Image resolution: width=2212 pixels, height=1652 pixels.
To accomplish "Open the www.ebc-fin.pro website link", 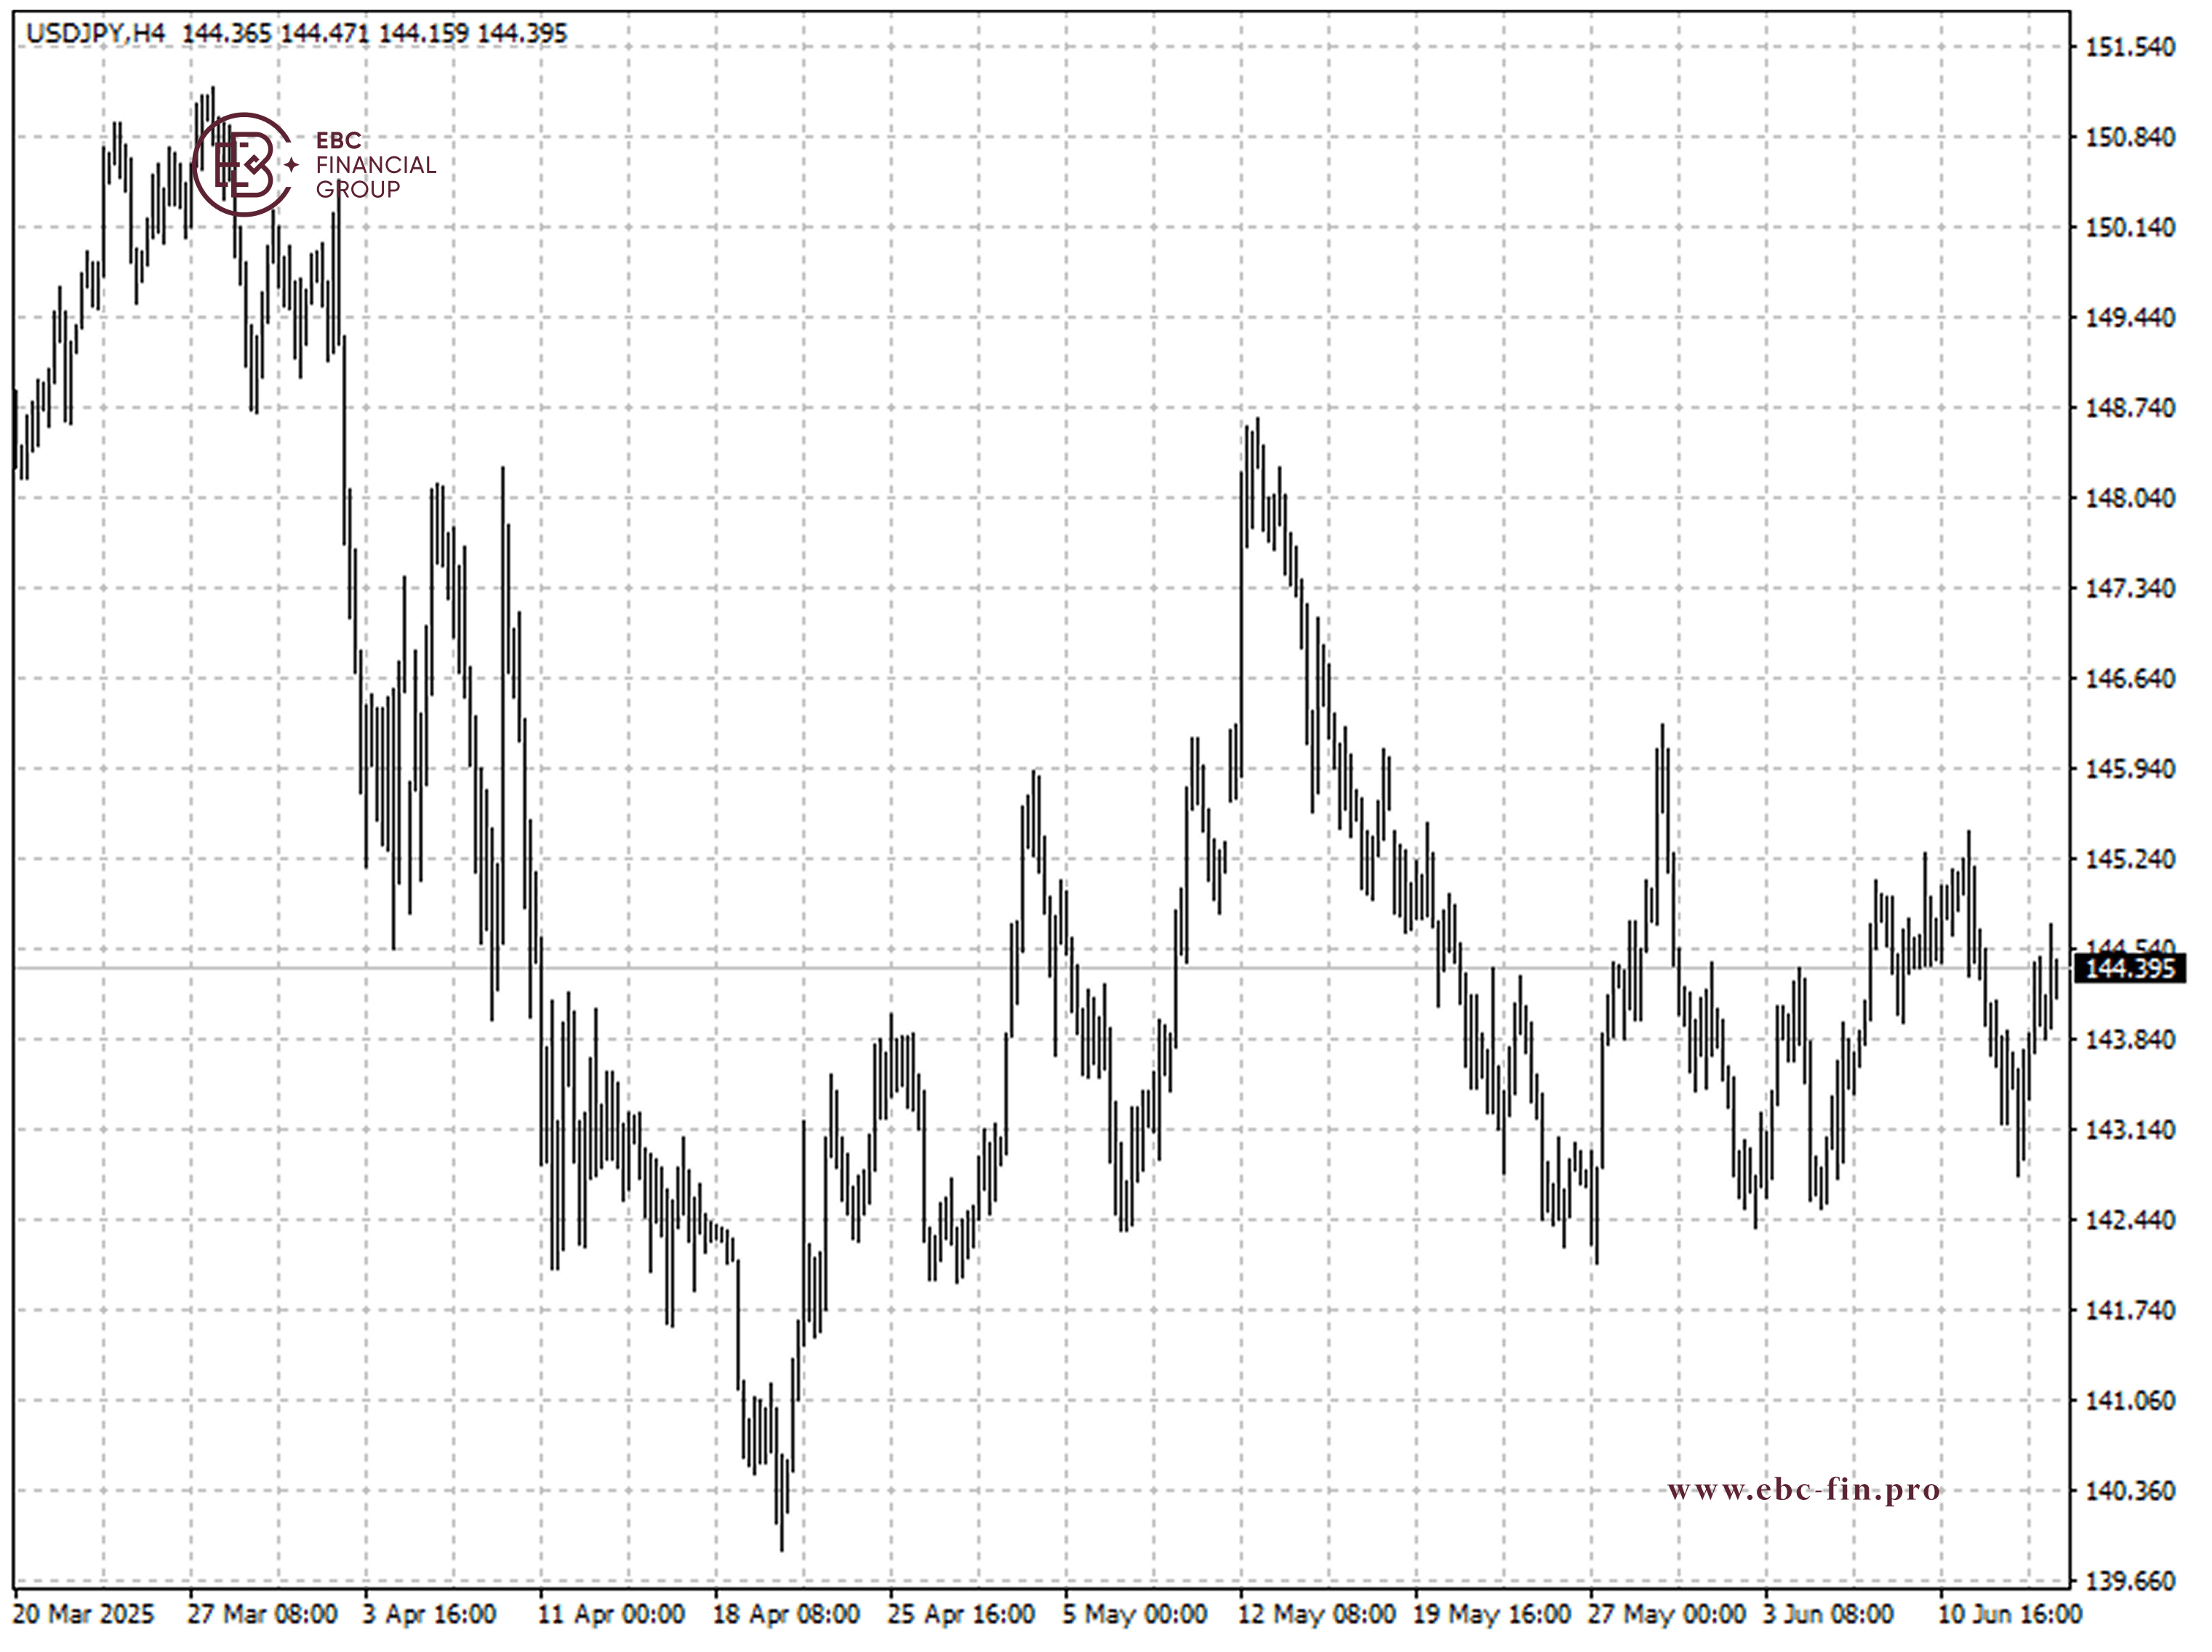I will point(1803,1491).
